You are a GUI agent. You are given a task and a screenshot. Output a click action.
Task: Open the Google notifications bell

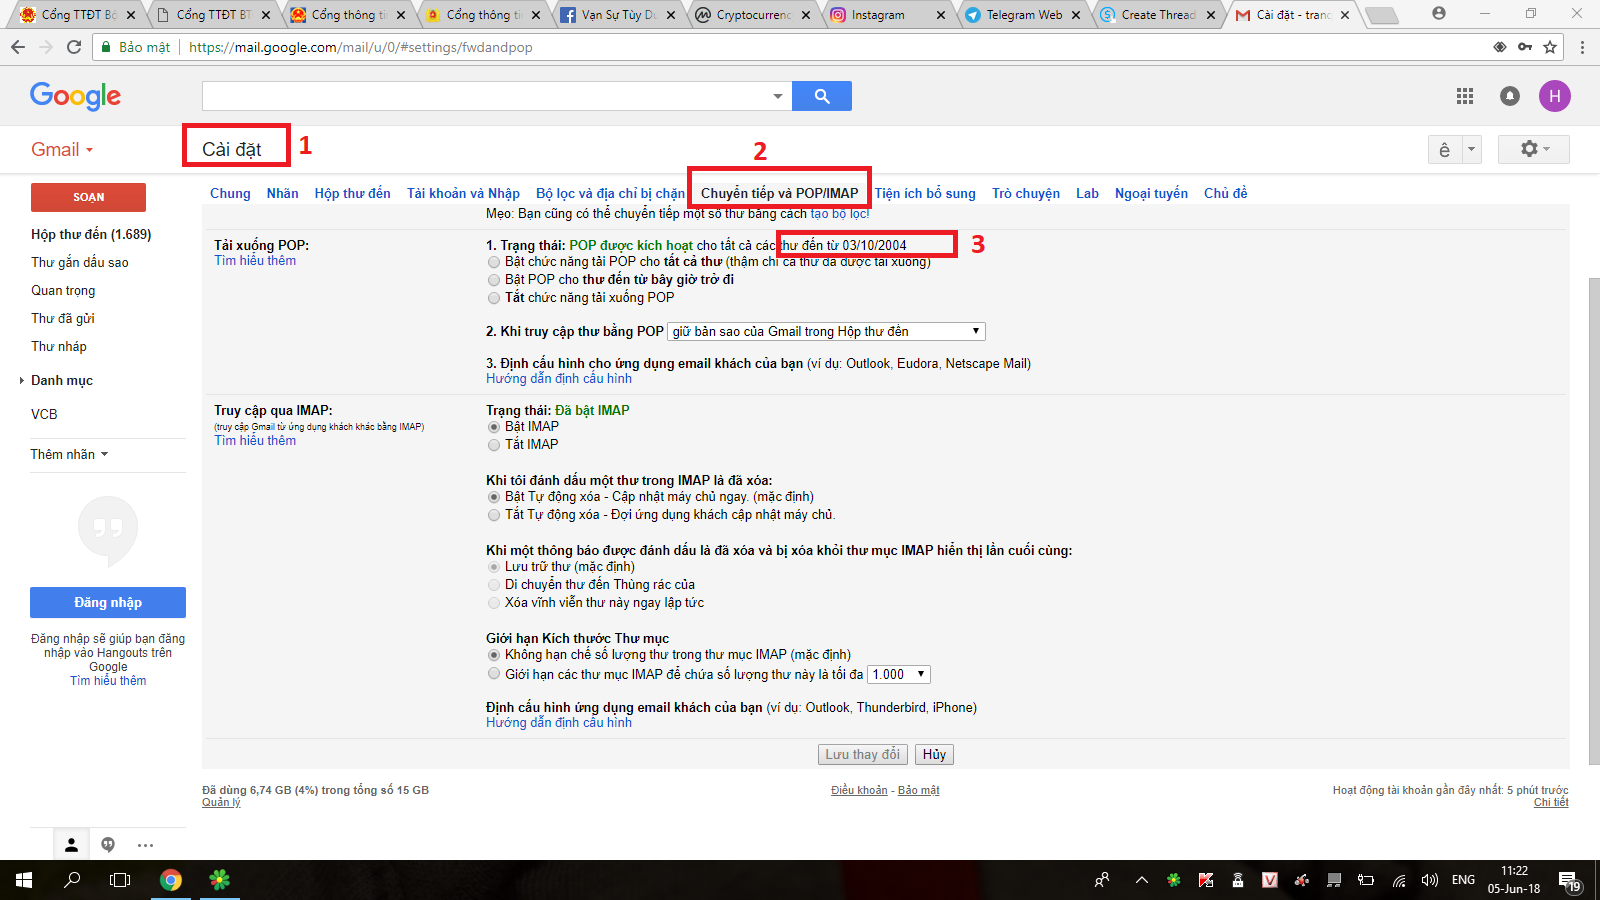pos(1510,96)
